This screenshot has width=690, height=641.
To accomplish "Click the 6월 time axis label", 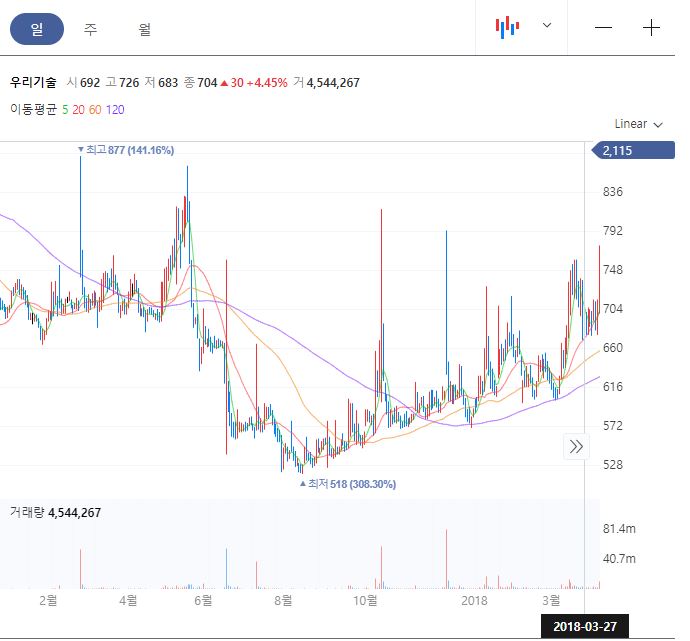I will click(x=203, y=601).
